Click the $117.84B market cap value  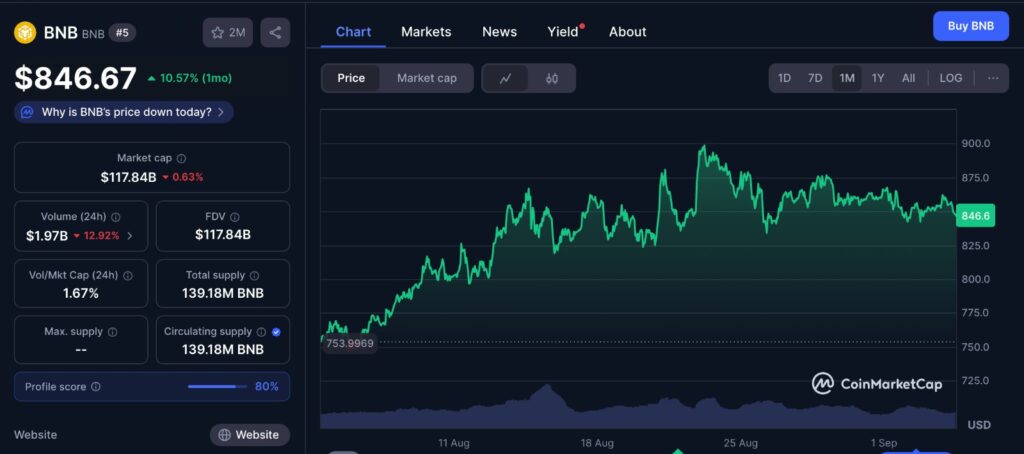[x=128, y=177]
